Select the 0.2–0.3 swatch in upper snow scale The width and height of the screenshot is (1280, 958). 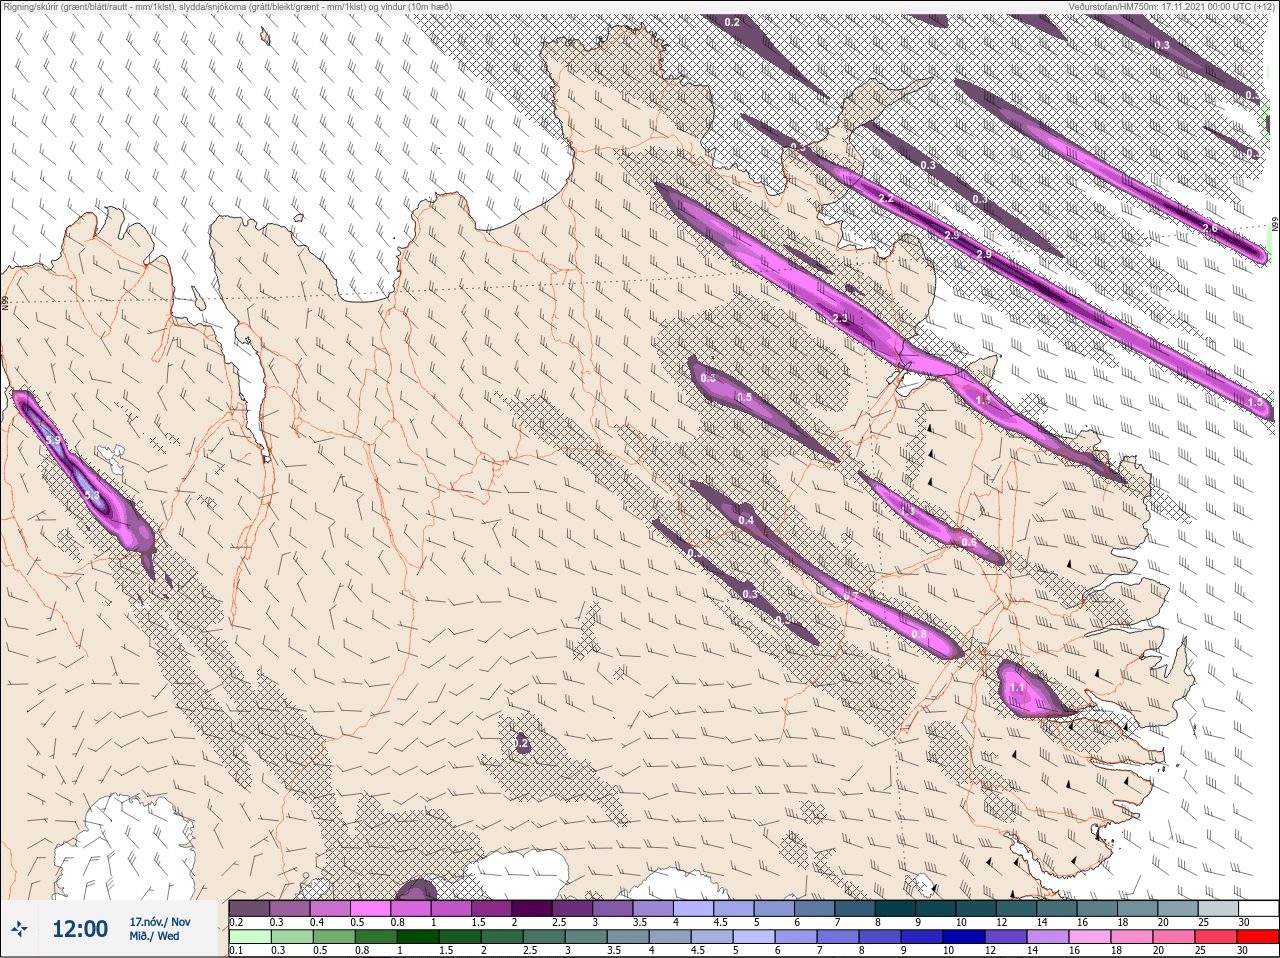[x=249, y=909]
